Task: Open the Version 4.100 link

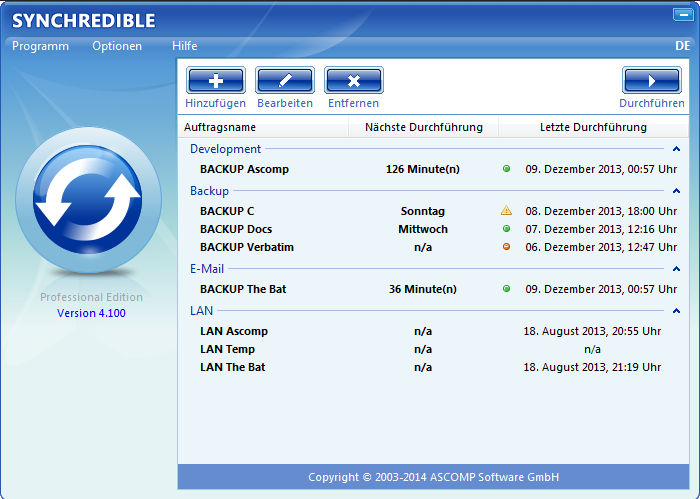Action: [x=91, y=313]
